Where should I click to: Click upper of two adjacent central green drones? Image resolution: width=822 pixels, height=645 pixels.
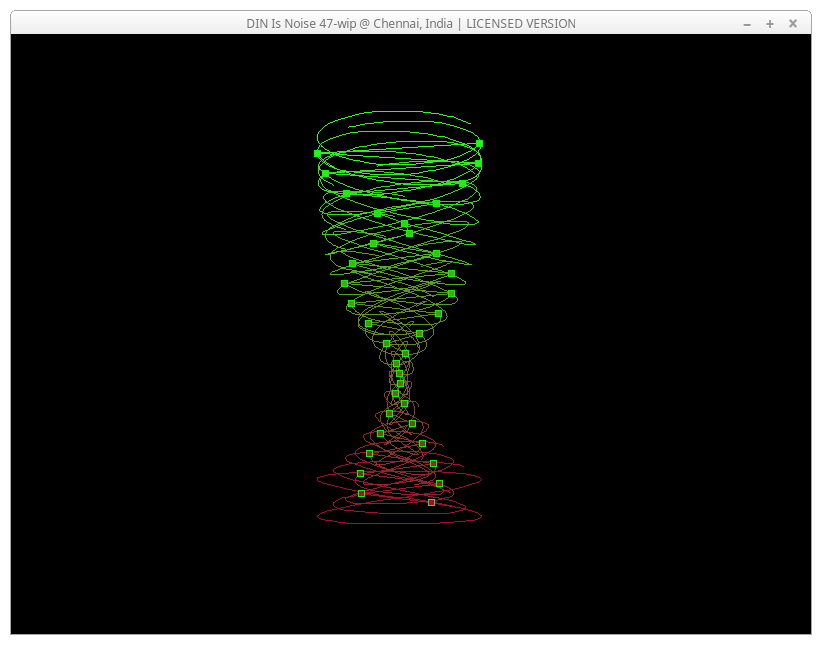404,224
